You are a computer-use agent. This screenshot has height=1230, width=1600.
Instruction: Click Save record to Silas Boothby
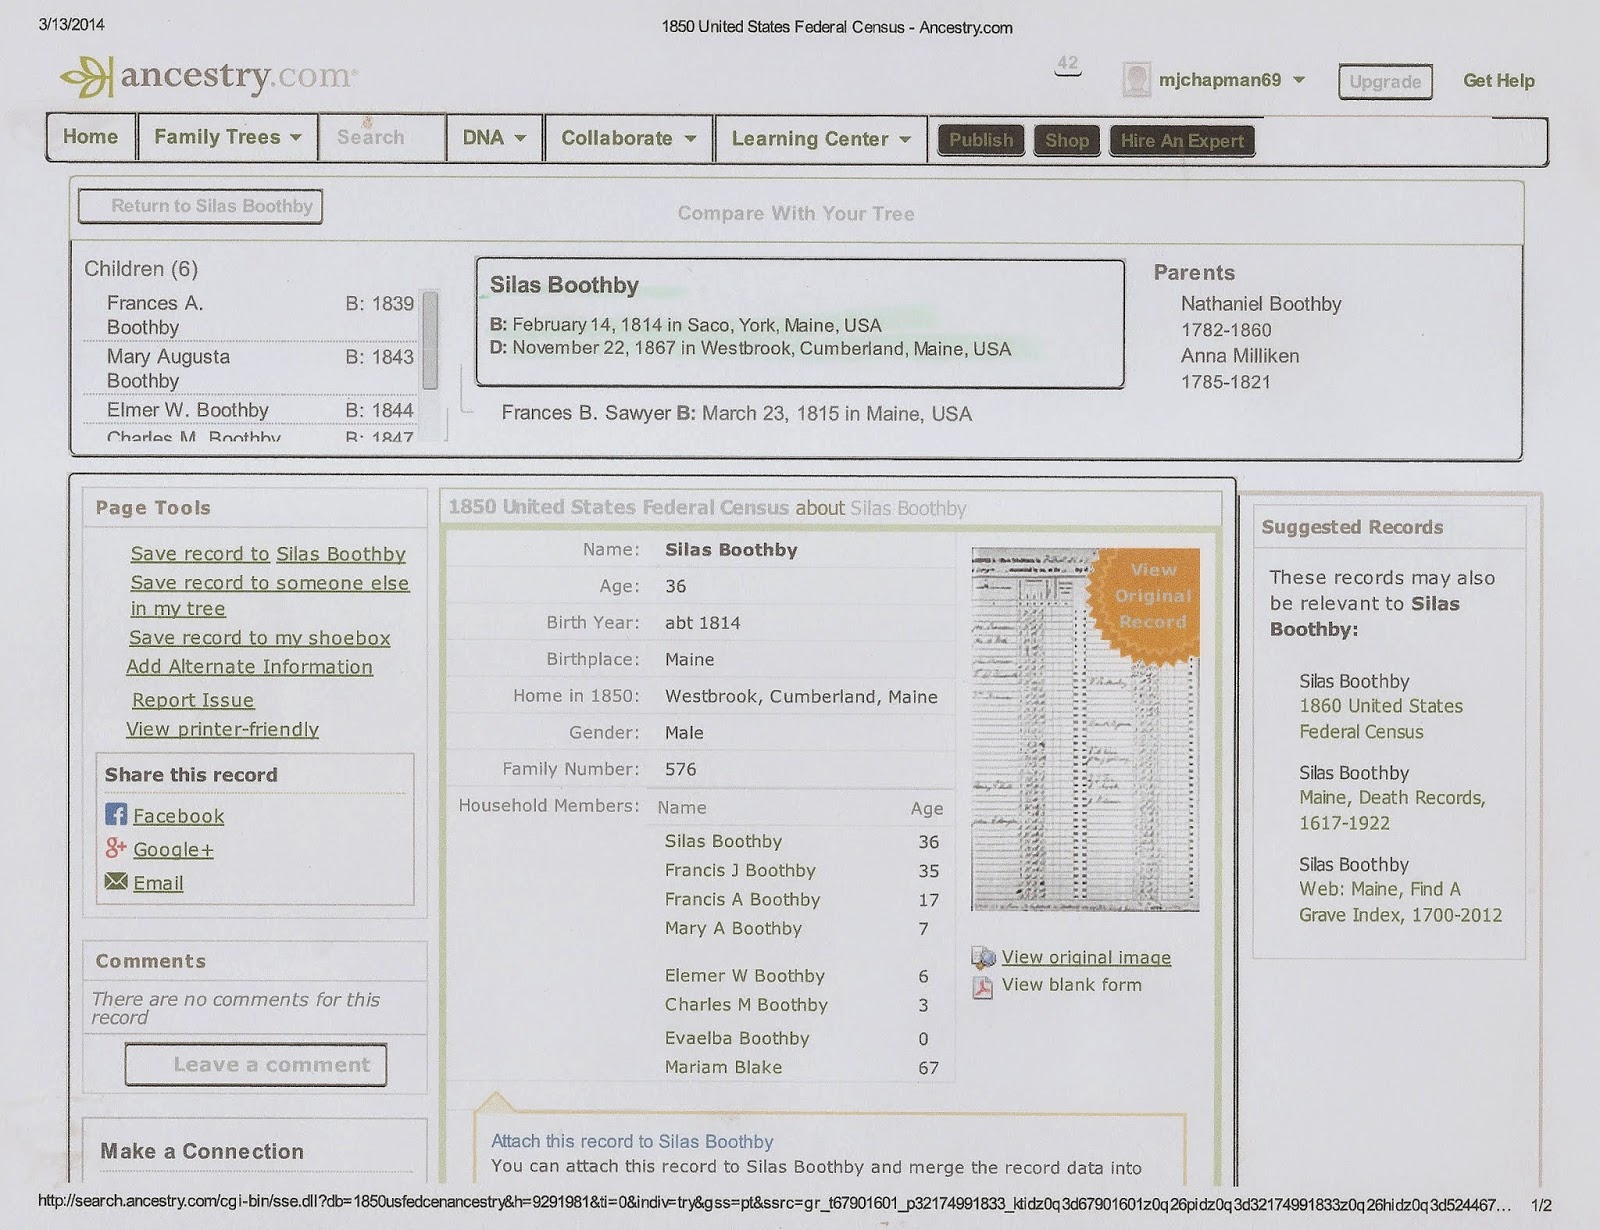(x=268, y=554)
